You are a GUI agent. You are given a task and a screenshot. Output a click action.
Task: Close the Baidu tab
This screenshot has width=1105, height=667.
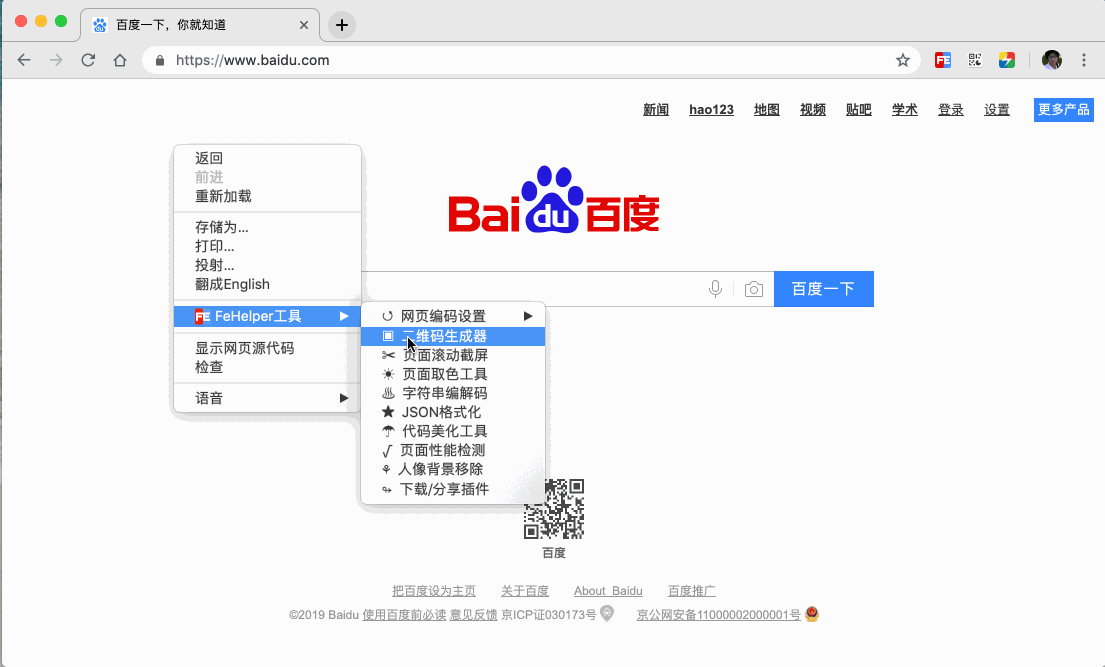(304, 25)
